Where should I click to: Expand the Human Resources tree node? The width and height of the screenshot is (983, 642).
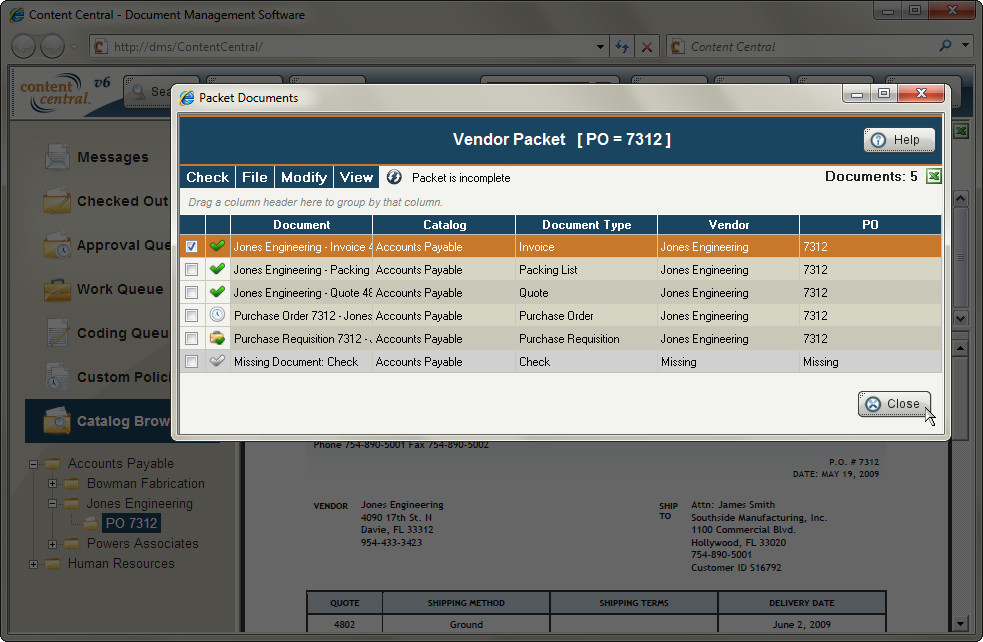(33, 564)
